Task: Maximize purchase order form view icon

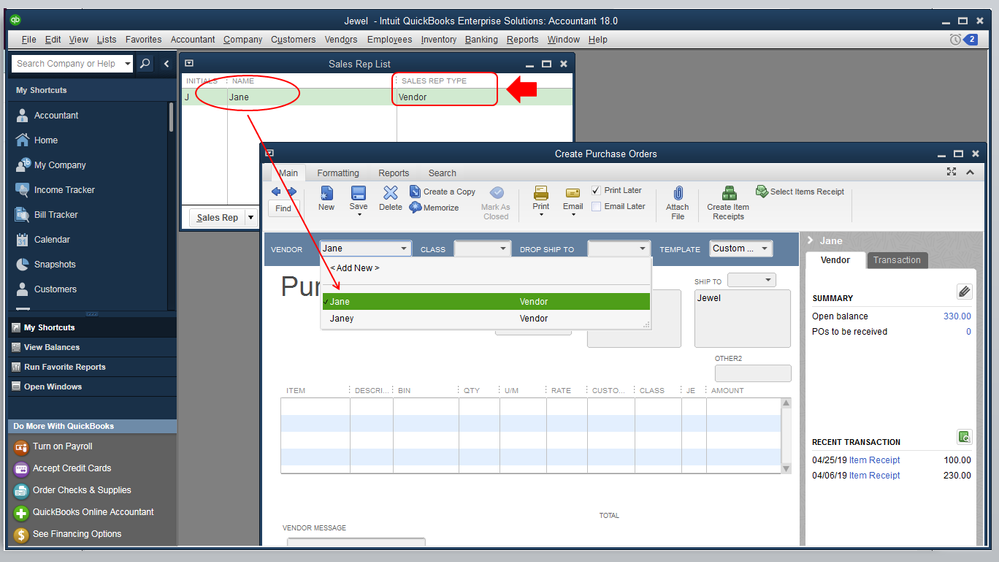Action: [x=951, y=171]
